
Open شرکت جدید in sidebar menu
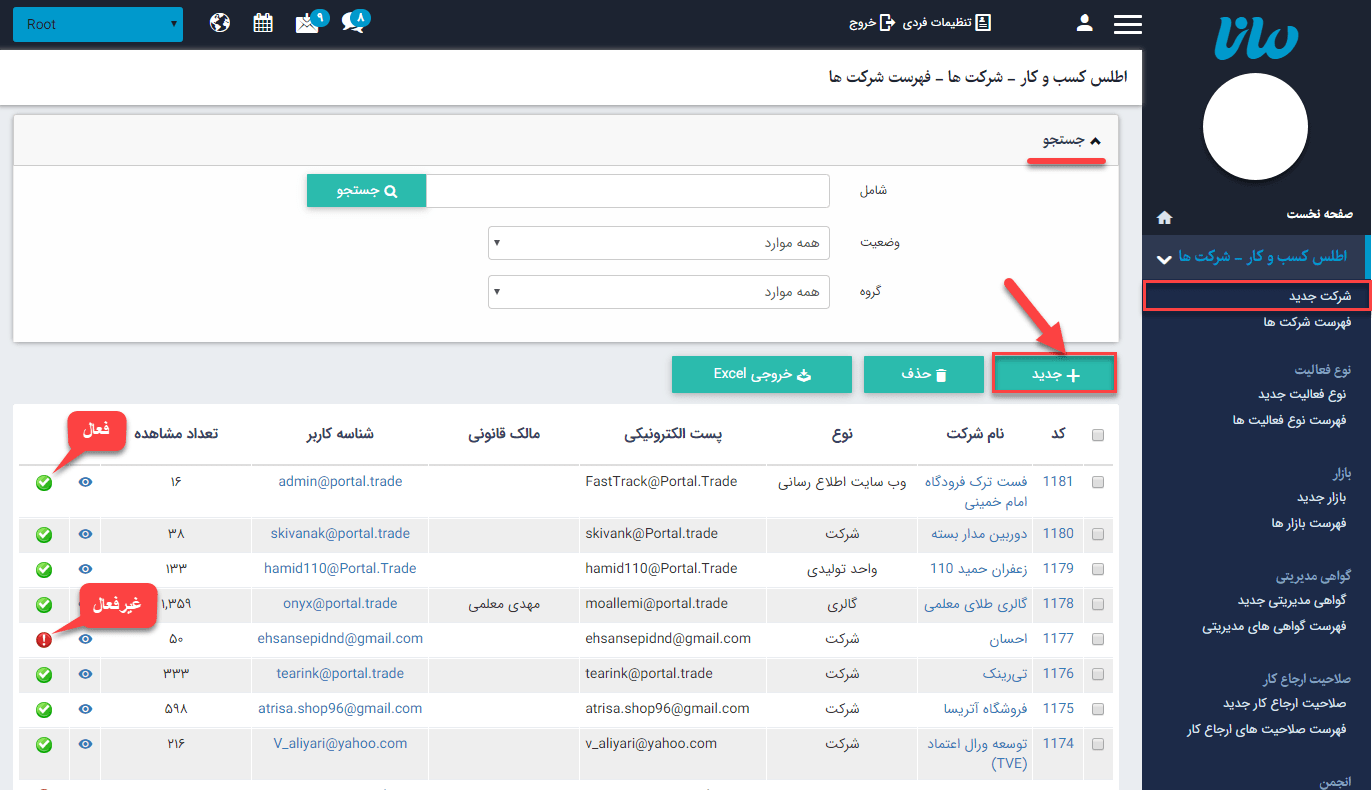tap(1319, 296)
